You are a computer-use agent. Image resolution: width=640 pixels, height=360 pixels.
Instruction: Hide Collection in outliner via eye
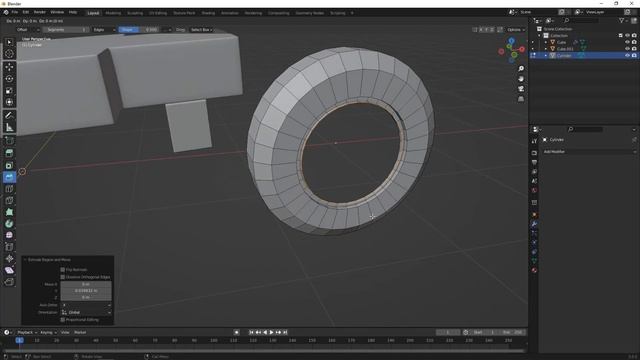tap(627, 36)
